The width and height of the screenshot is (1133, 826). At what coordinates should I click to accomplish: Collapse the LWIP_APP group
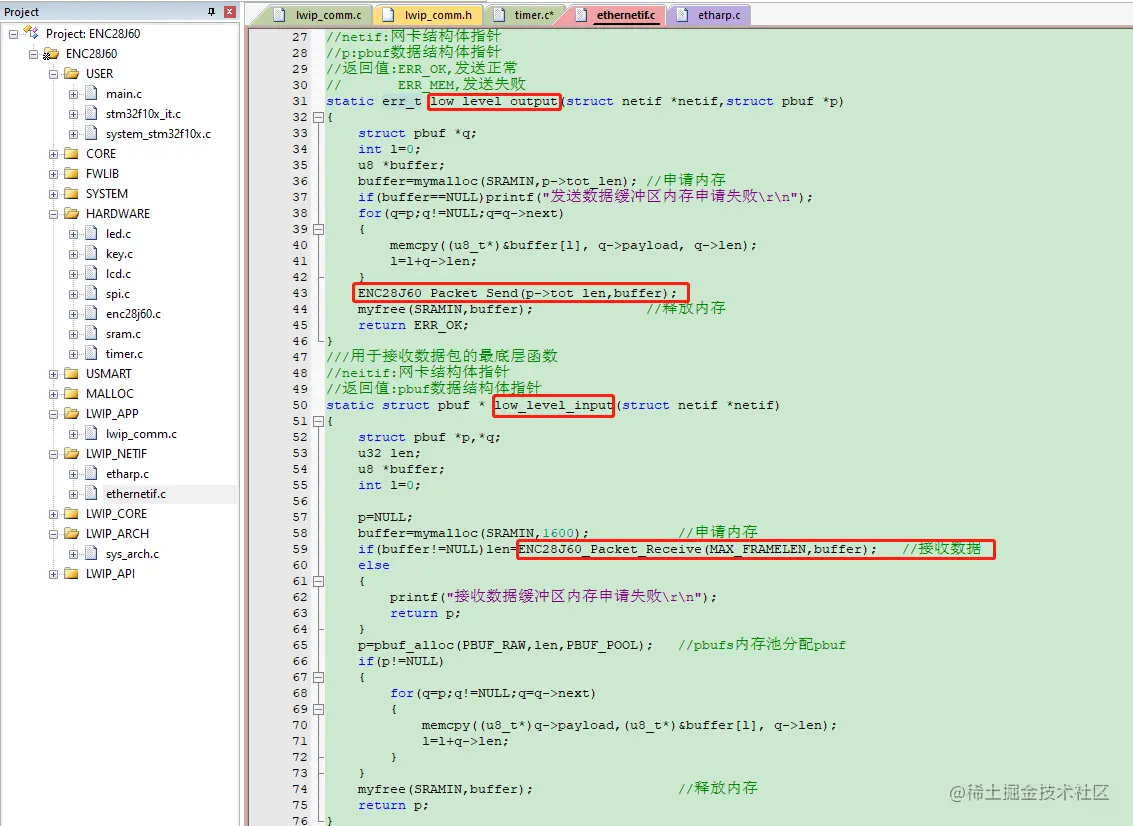pyautogui.click(x=53, y=414)
